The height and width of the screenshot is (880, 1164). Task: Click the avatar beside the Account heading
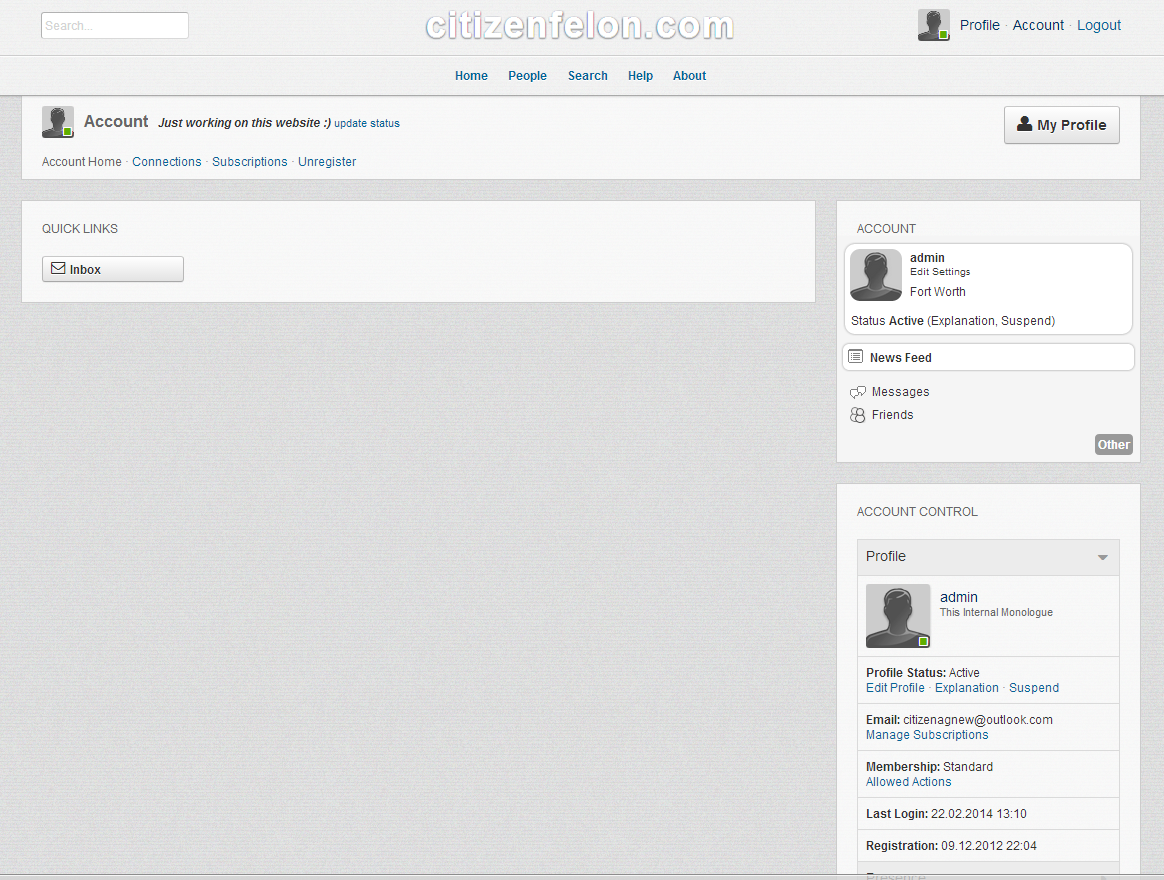[57, 122]
